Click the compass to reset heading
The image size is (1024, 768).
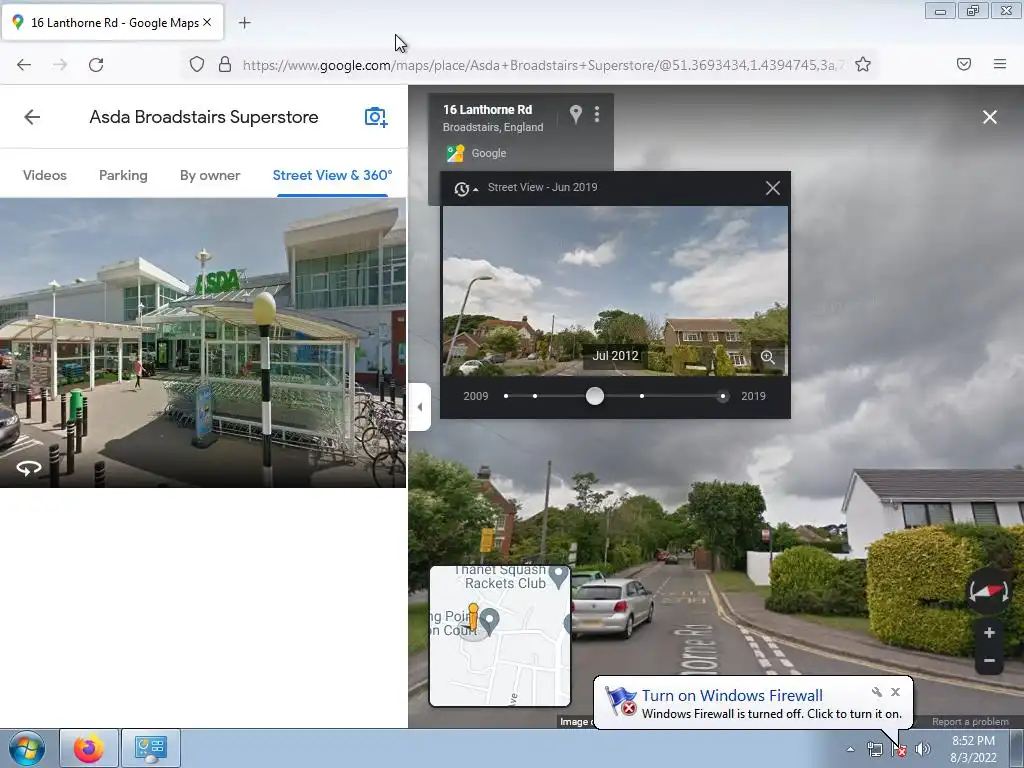pos(989,591)
